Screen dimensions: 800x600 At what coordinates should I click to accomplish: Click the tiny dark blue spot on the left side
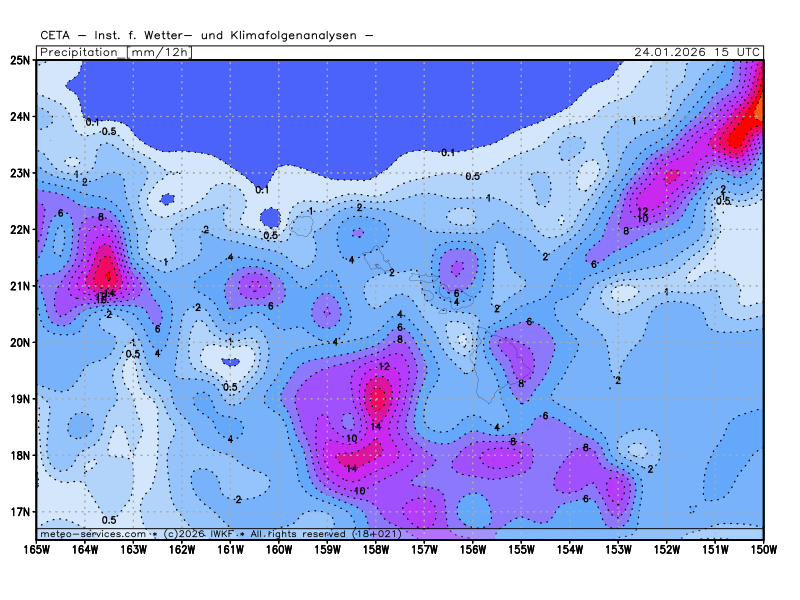167,199
